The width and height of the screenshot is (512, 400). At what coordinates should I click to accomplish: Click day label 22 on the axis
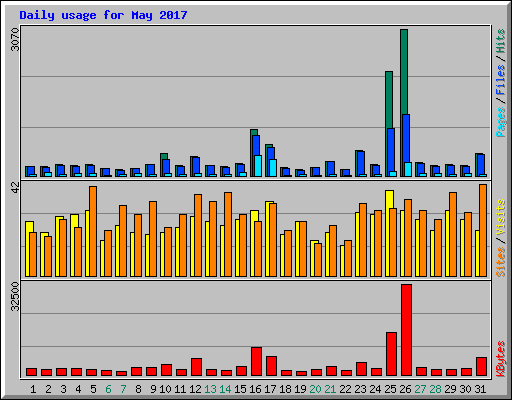coord(345,389)
